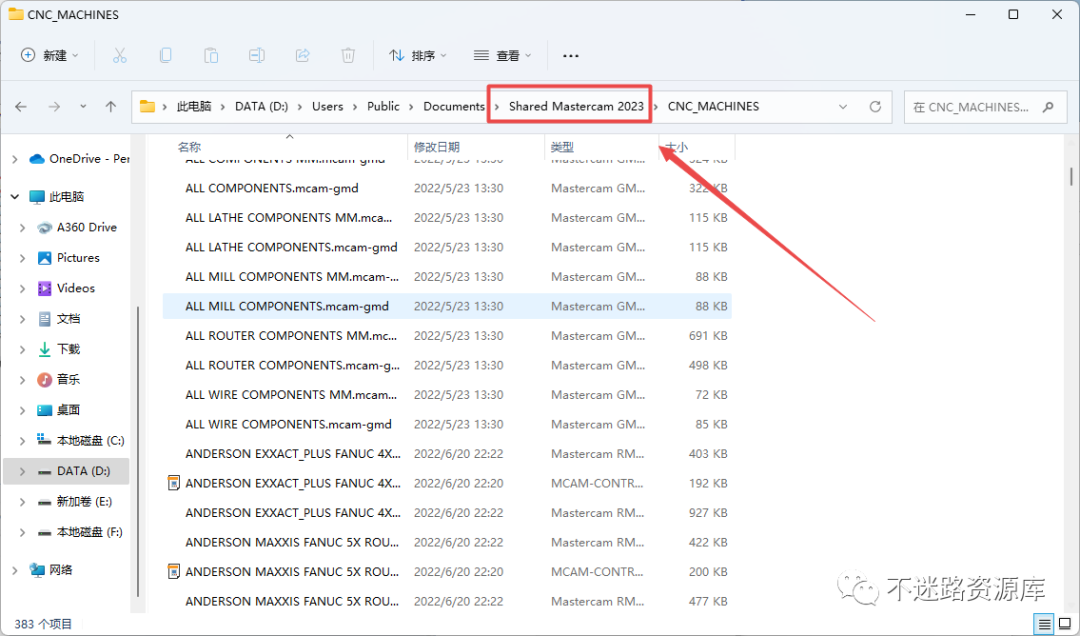The height and width of the screenshot is (636, 1080).
Task: Expand 网络 tree node chevron
Action: pos(14,570)
